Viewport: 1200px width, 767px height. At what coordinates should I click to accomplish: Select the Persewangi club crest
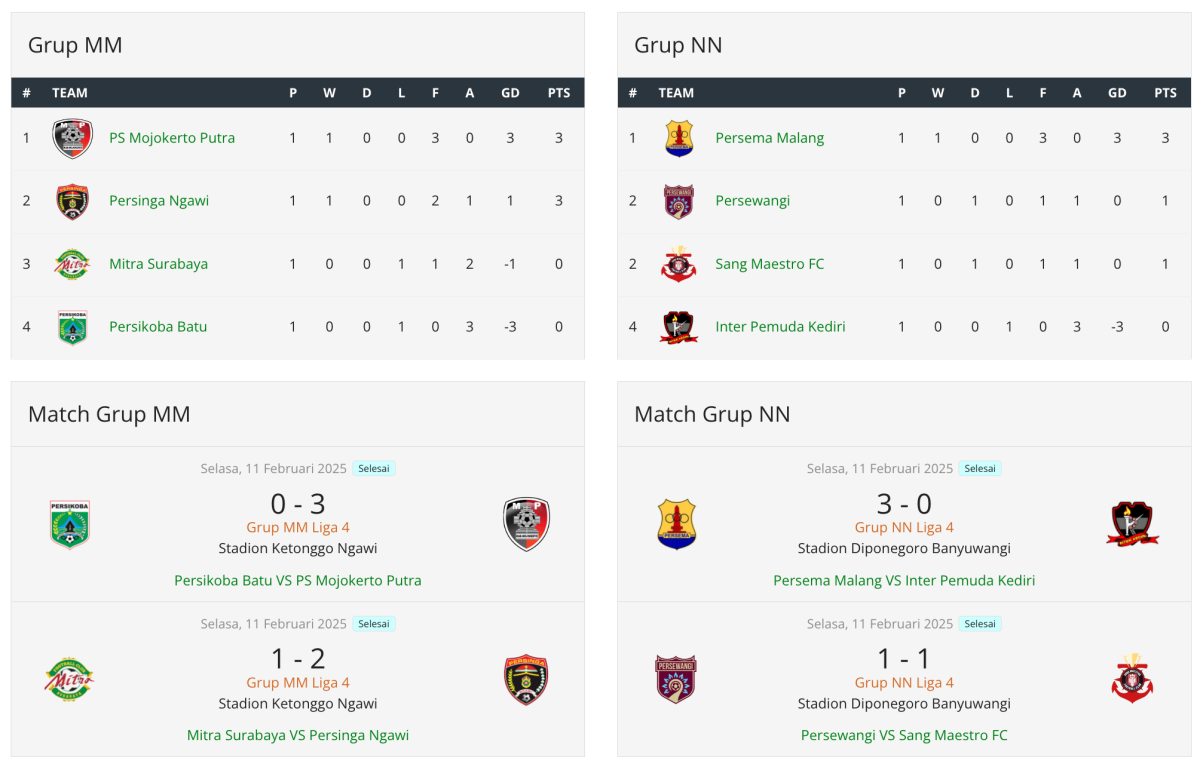[678, 201]
